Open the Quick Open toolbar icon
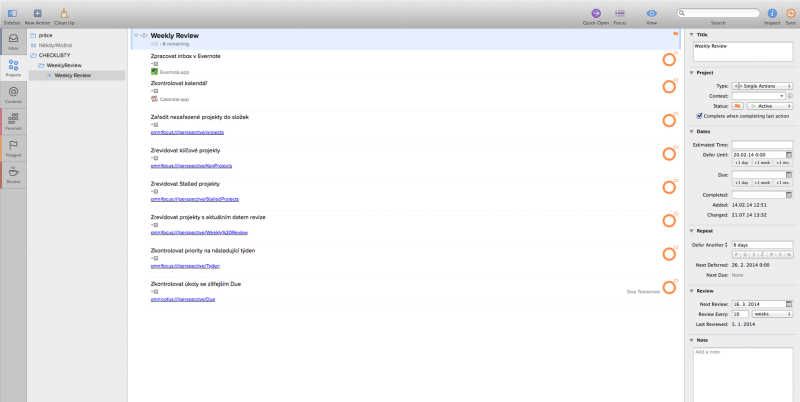The width and height of the screenshot is (800, 402). (x=596, y=12)
